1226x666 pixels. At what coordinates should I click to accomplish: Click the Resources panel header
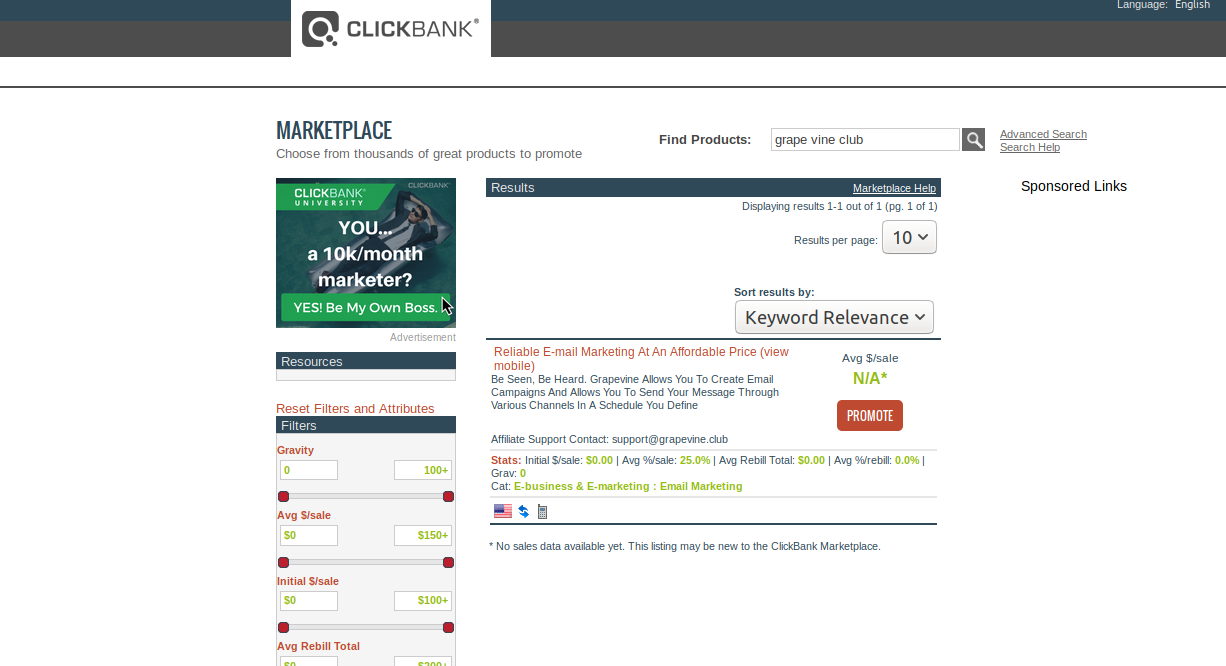(366, 361)
